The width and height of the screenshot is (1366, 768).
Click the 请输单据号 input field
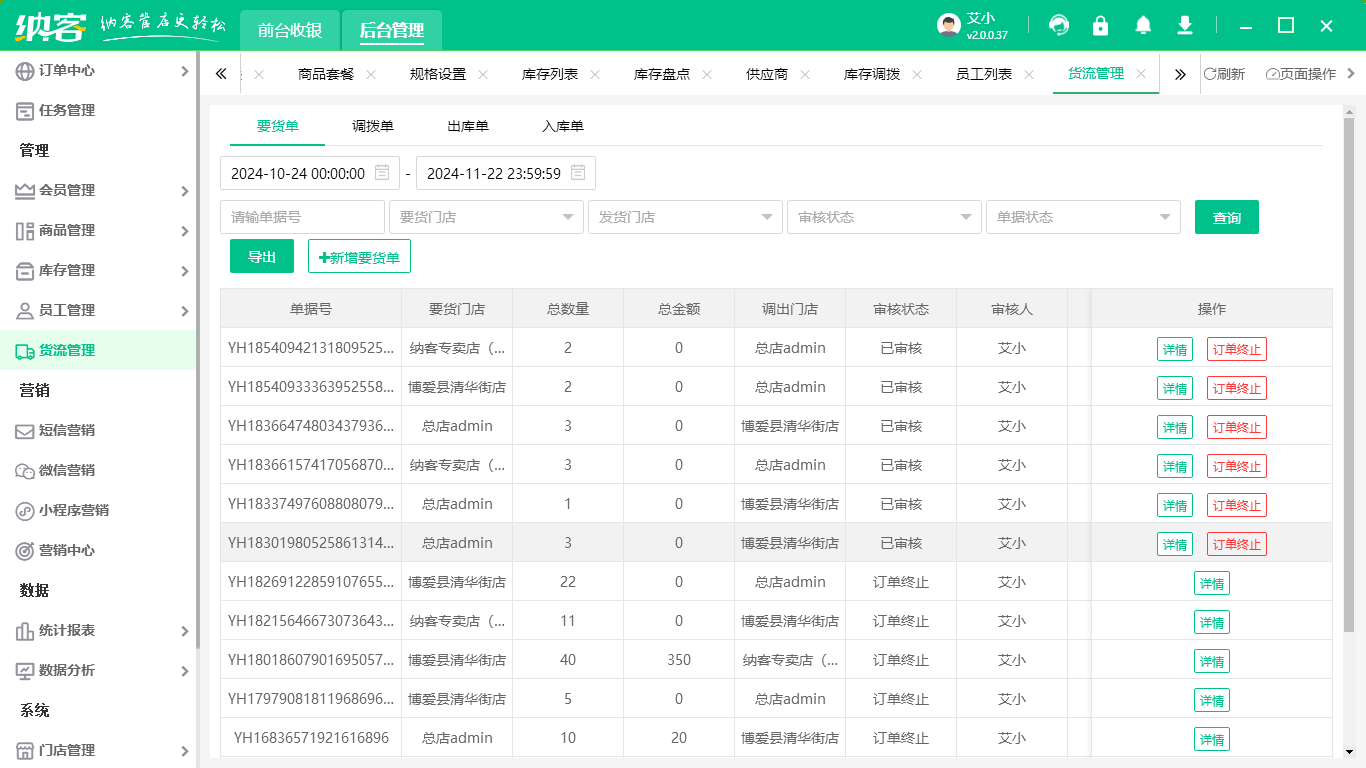(302, 217)
